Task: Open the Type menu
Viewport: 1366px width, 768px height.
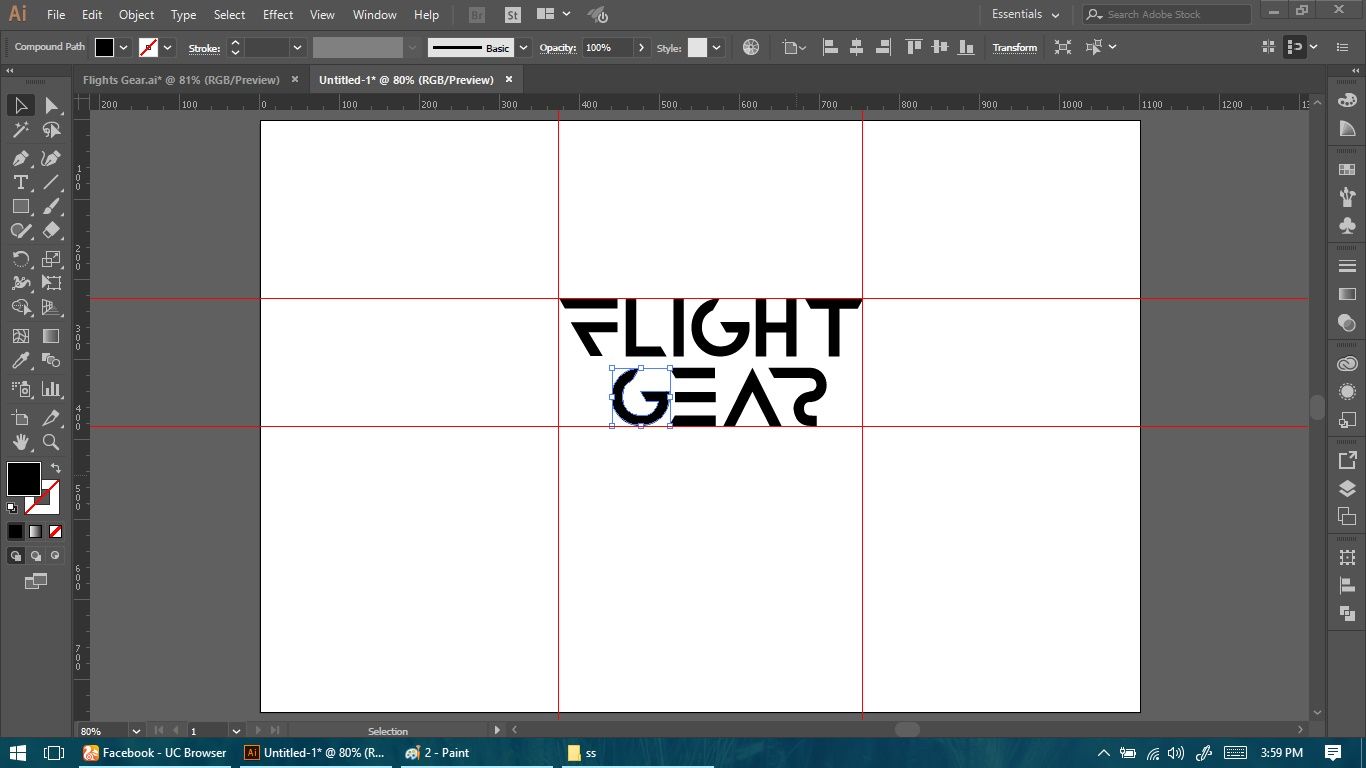Action: [x=183, y=15]
